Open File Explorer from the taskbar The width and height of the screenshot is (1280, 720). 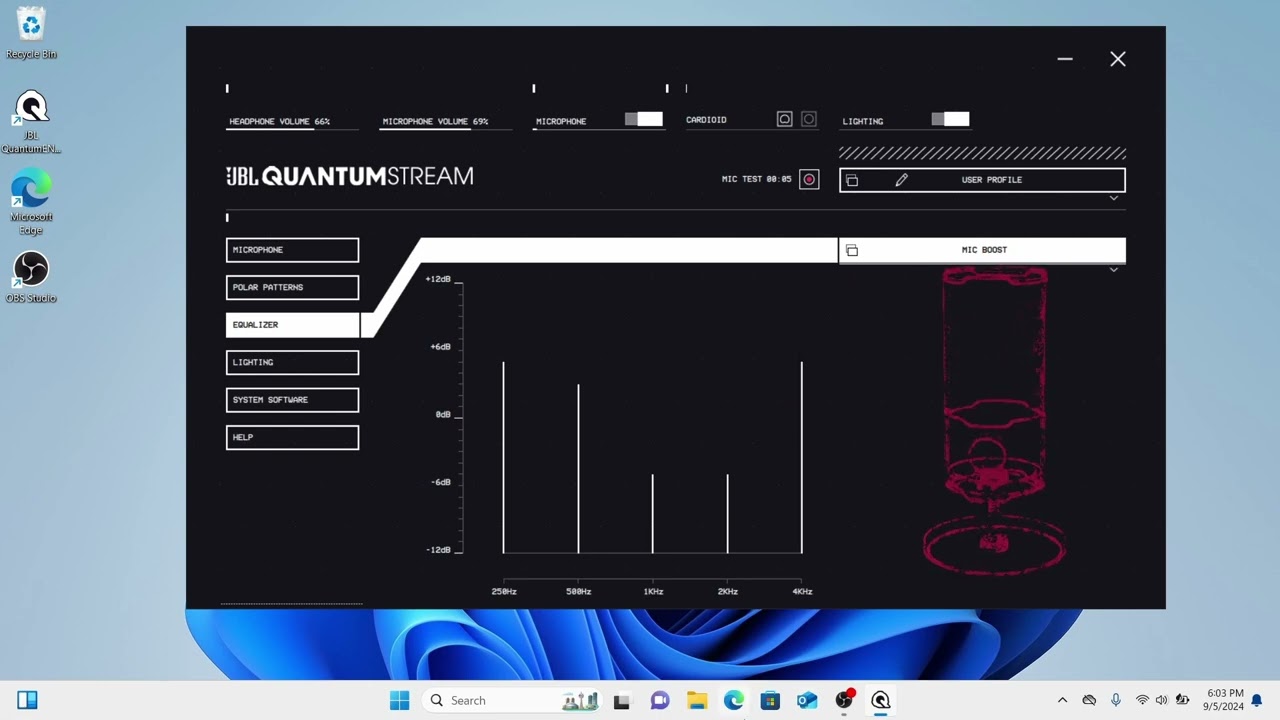coord(697,700)
